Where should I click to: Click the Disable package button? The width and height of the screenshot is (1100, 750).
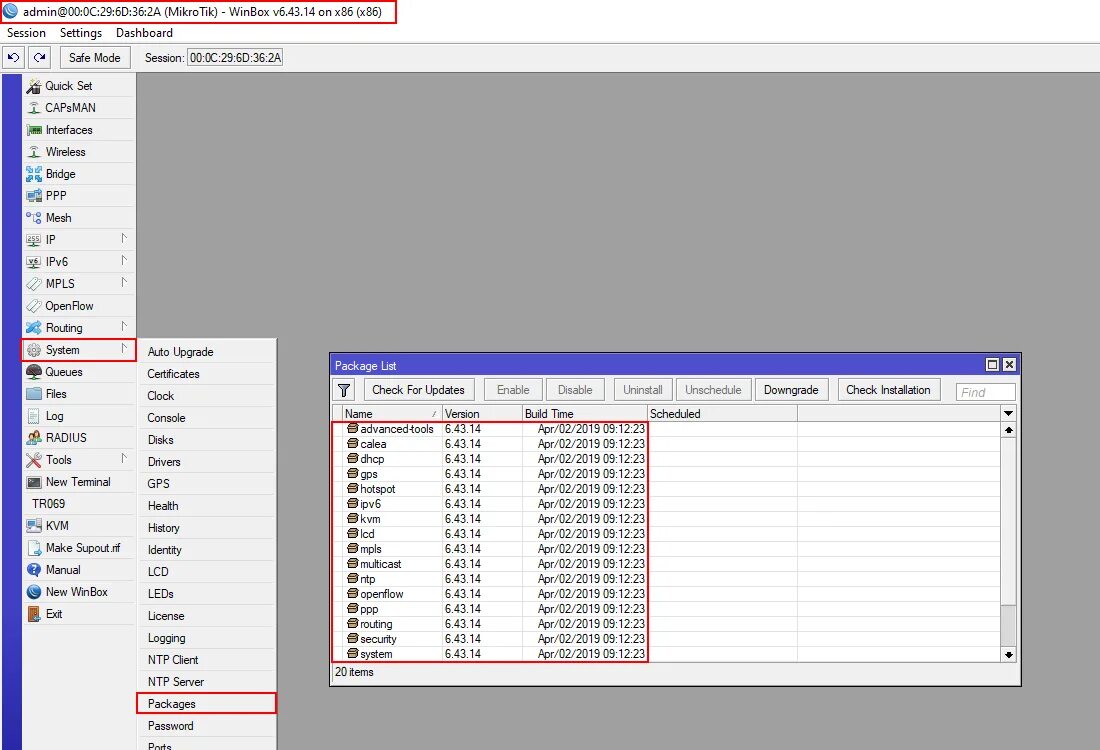click(x=575, y=390)
